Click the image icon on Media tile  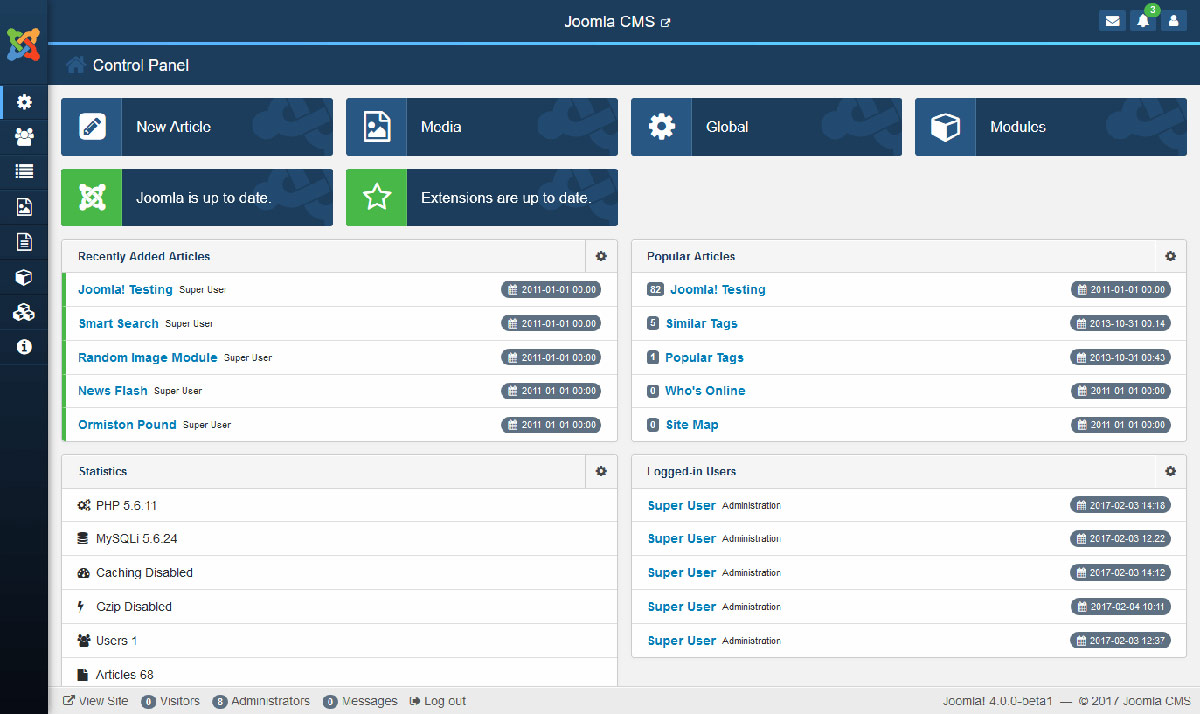pyautogui.click(x=376, y=127)
